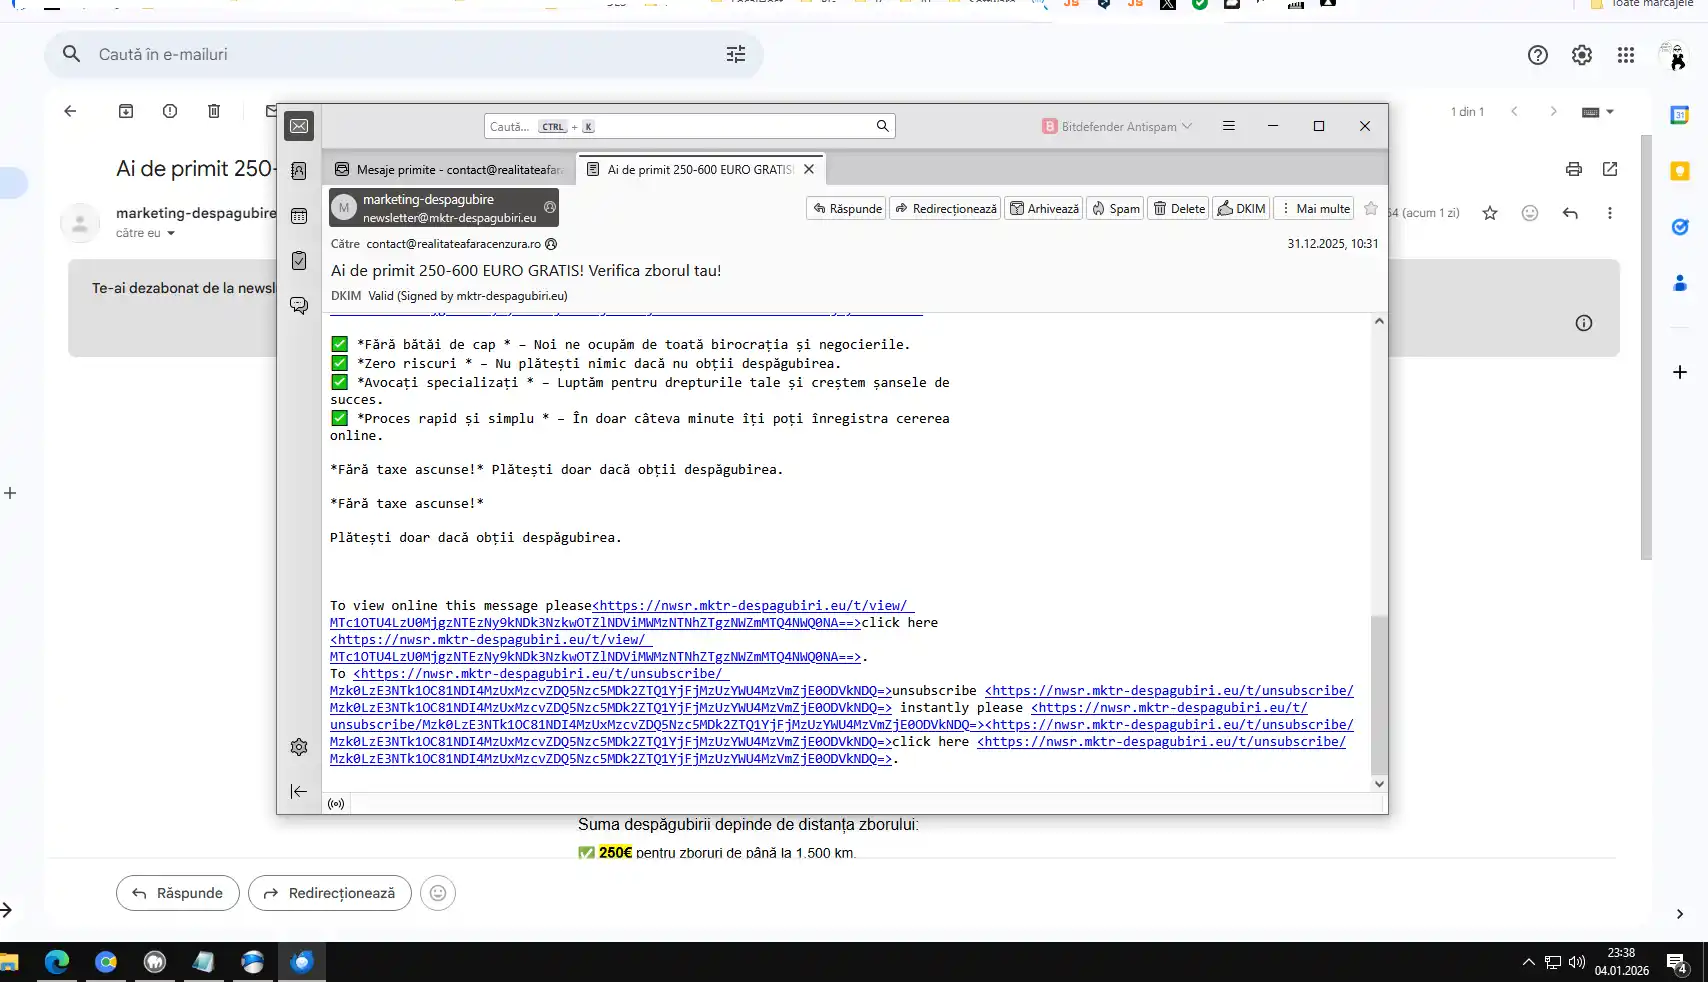Toggle the Gmail star on this email
This screenshot has height=982, width=1708.
pos(1490,213)
